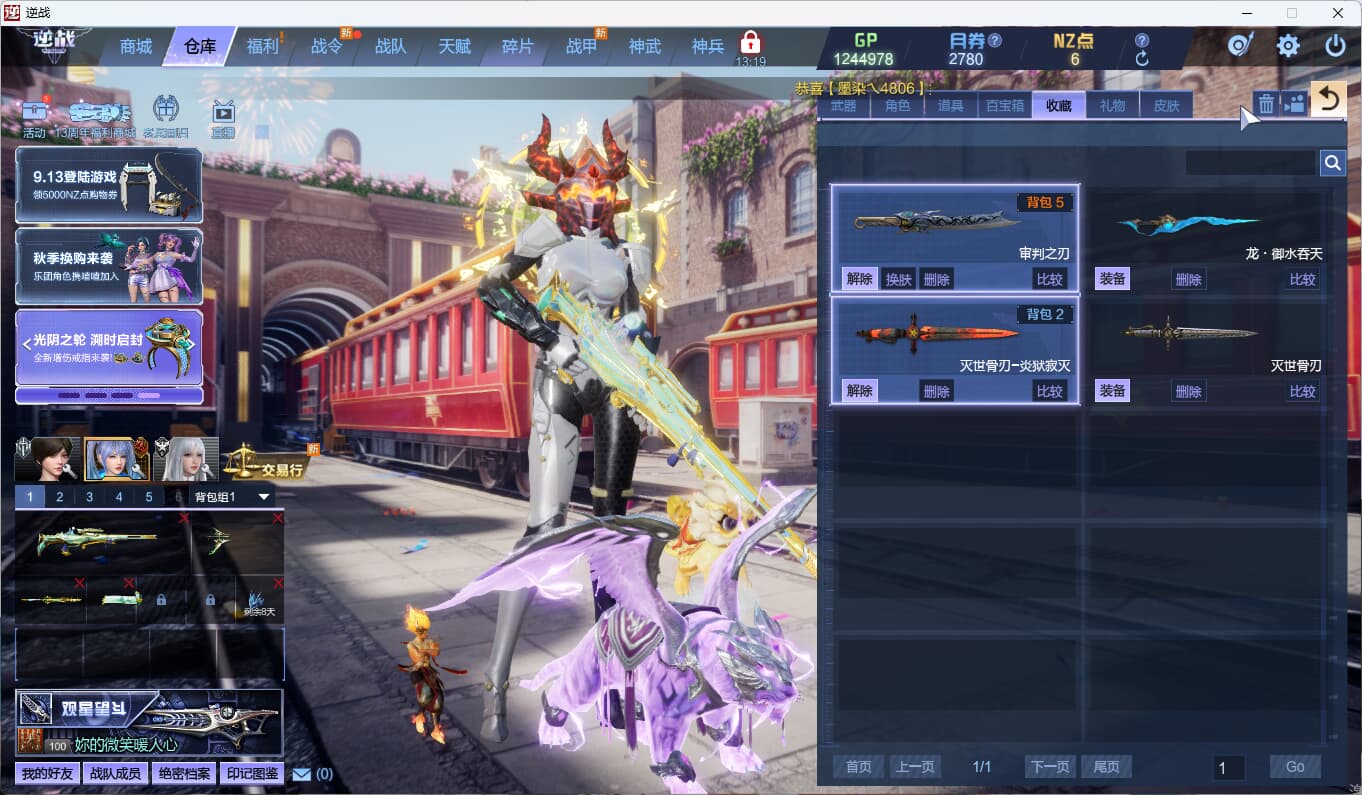
Task: Switch to backpack slot 3 tab
Action: (90, 497)
